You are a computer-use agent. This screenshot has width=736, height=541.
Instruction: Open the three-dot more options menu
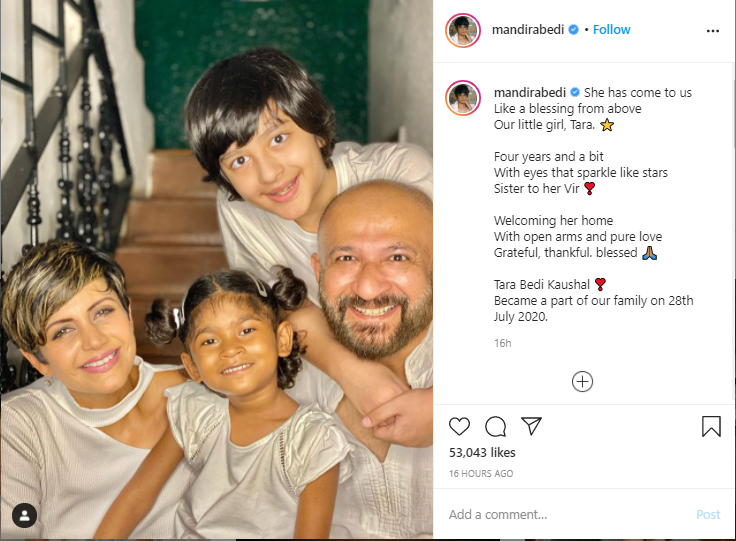tap(713, 30)
